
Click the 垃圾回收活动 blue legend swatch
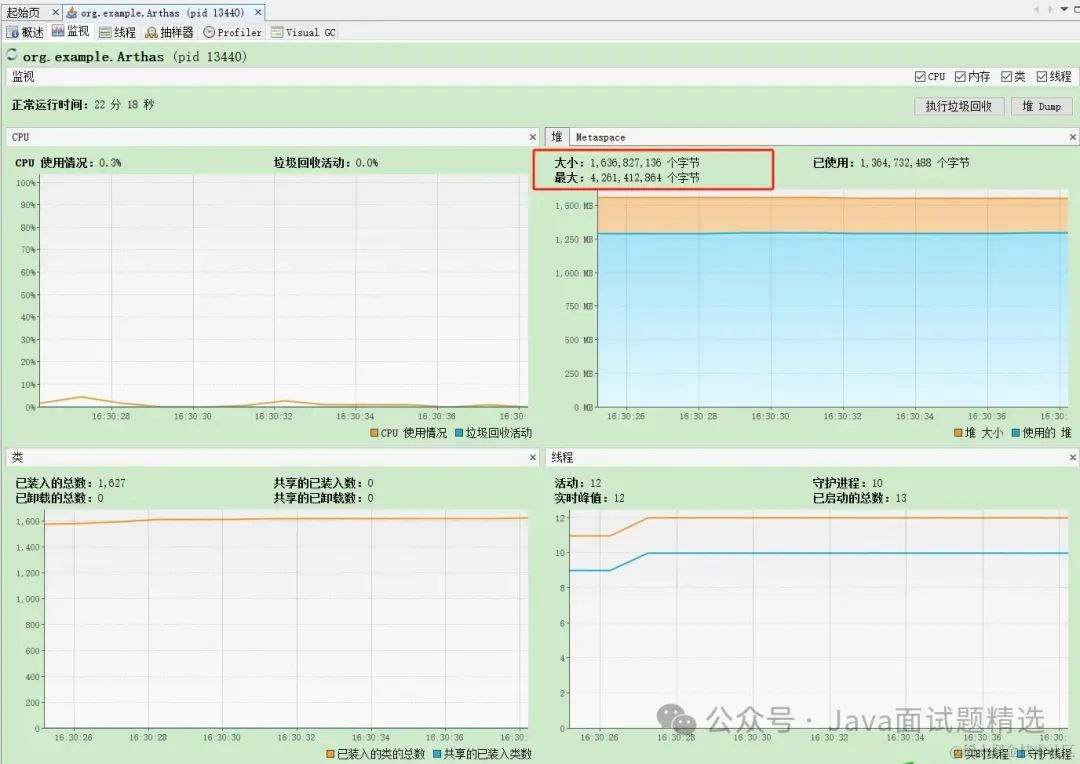459,433
